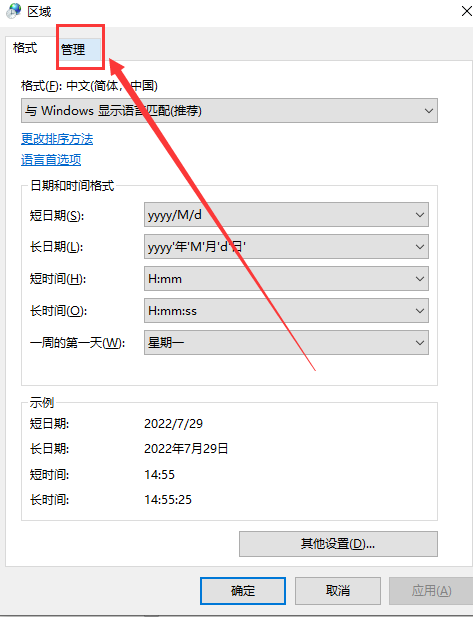Close the 区域 dialog window
The width and height of the screenshot is (473, 617).
(x=466, y=11)
